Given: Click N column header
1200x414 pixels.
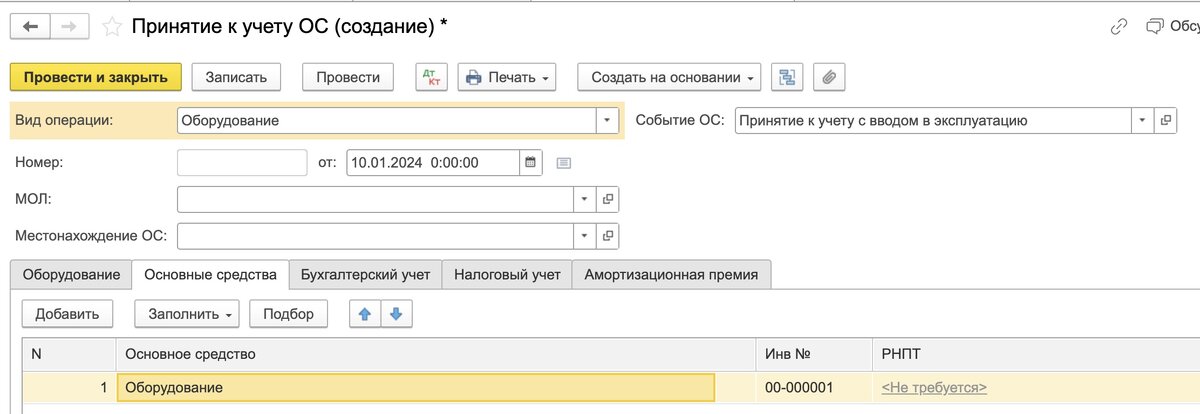Looking at the screenshot, I should (68, 354).
